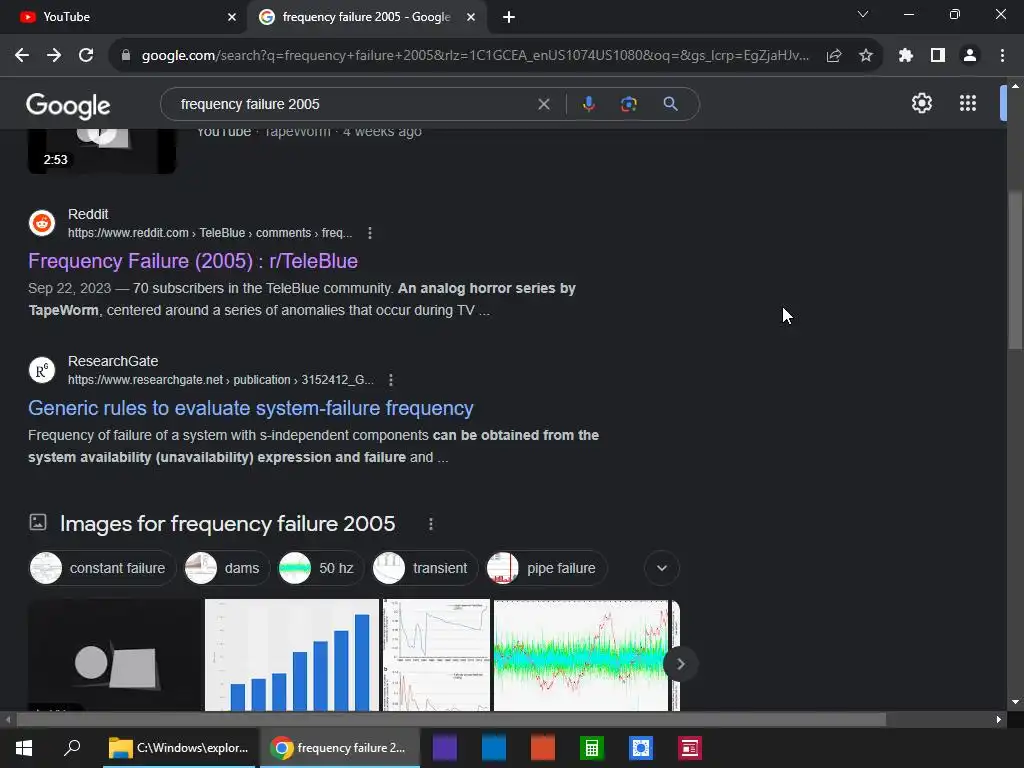The image size is (1024, 768).
Task: Switch to the File Explorer taskbar window
Action: tap(179, 748)
